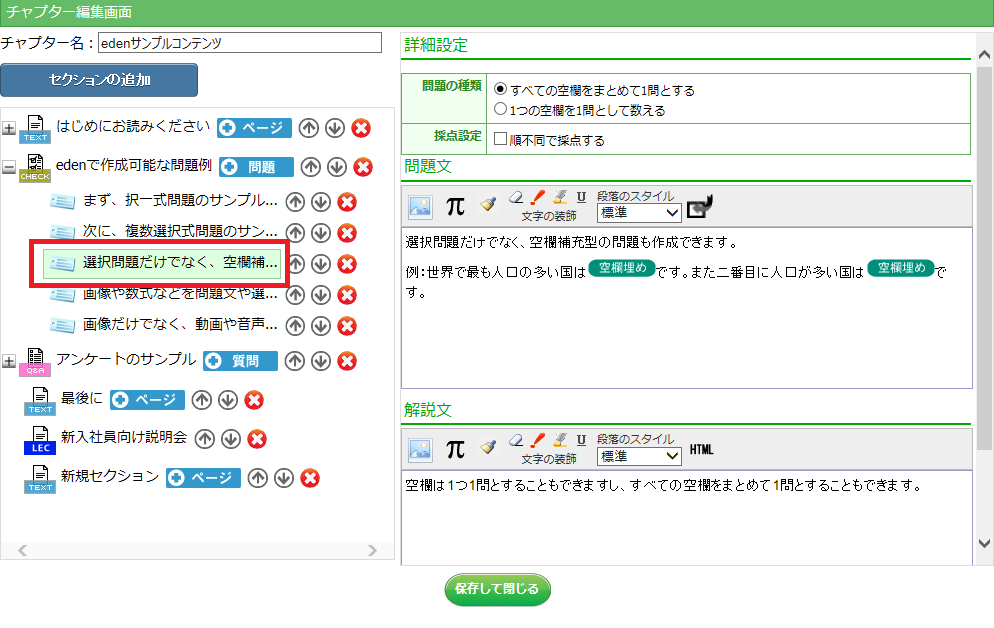Insert math formula (π) in 問題文 editor
994x628 pixels.
tap(455, 207)
